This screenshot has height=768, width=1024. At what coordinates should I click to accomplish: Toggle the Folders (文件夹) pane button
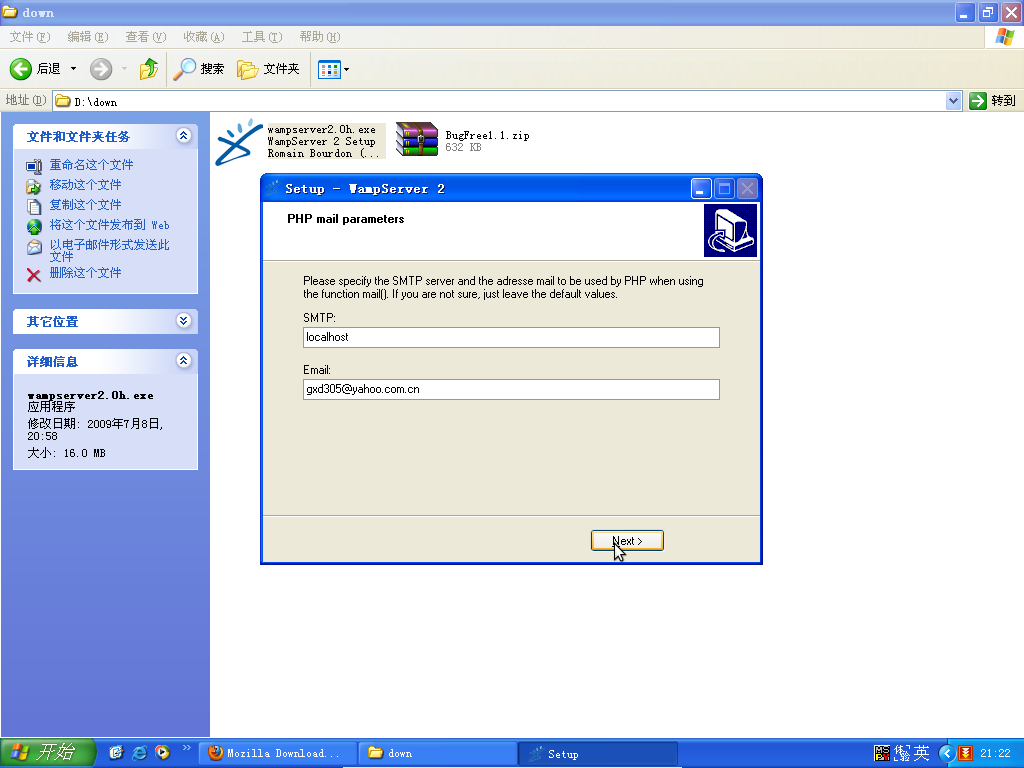[268, 69]
